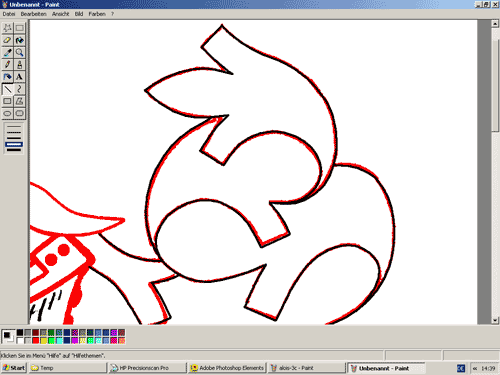The image size is (500, 375).
Task: Select the Pencil tool
Action: point(7,65)
